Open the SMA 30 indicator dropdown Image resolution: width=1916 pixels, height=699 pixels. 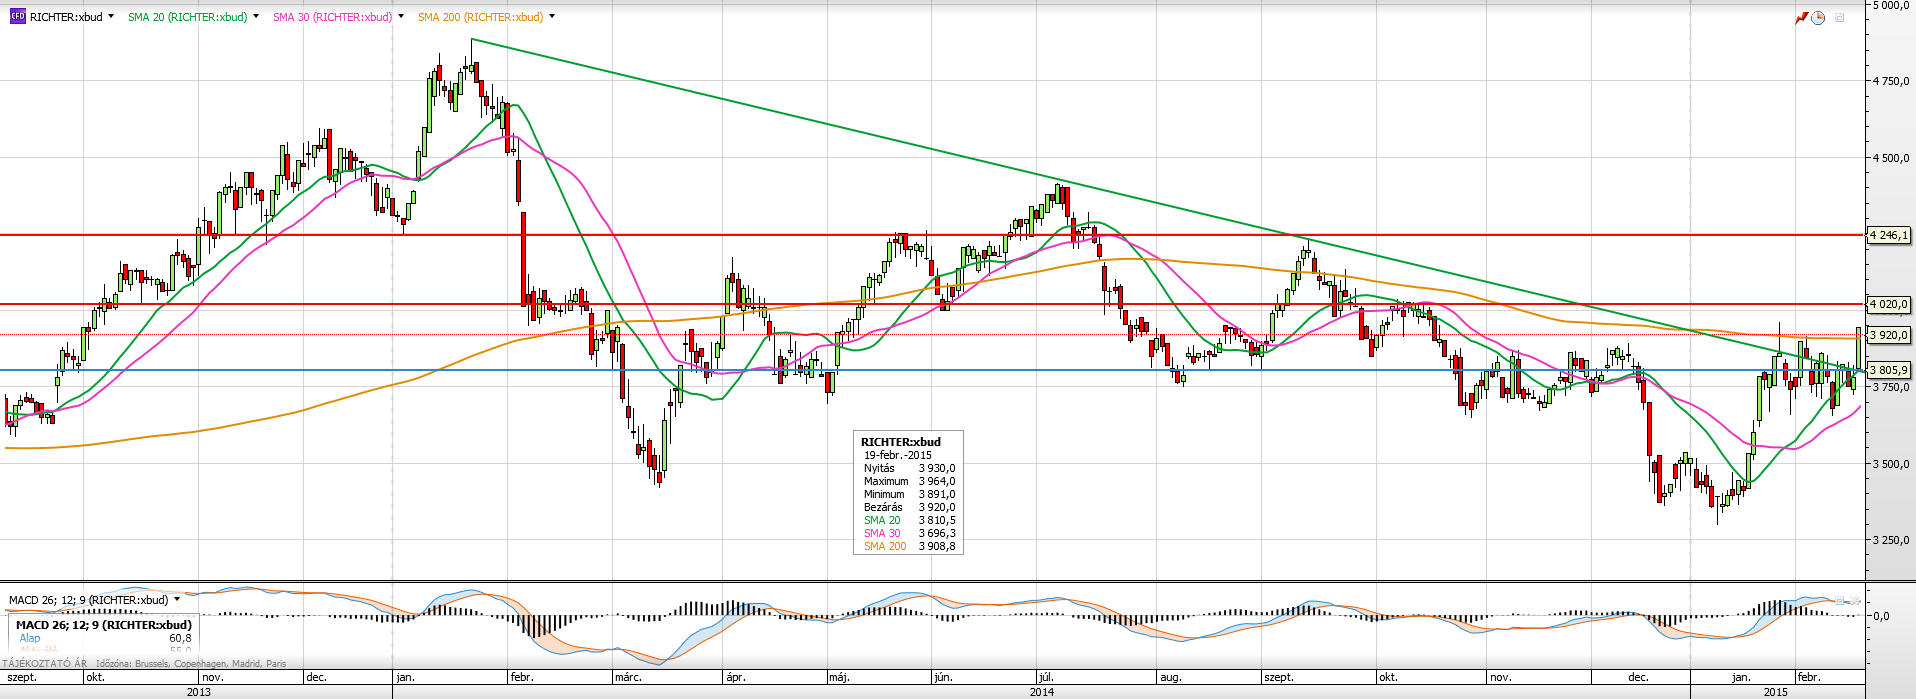point(401,17)
